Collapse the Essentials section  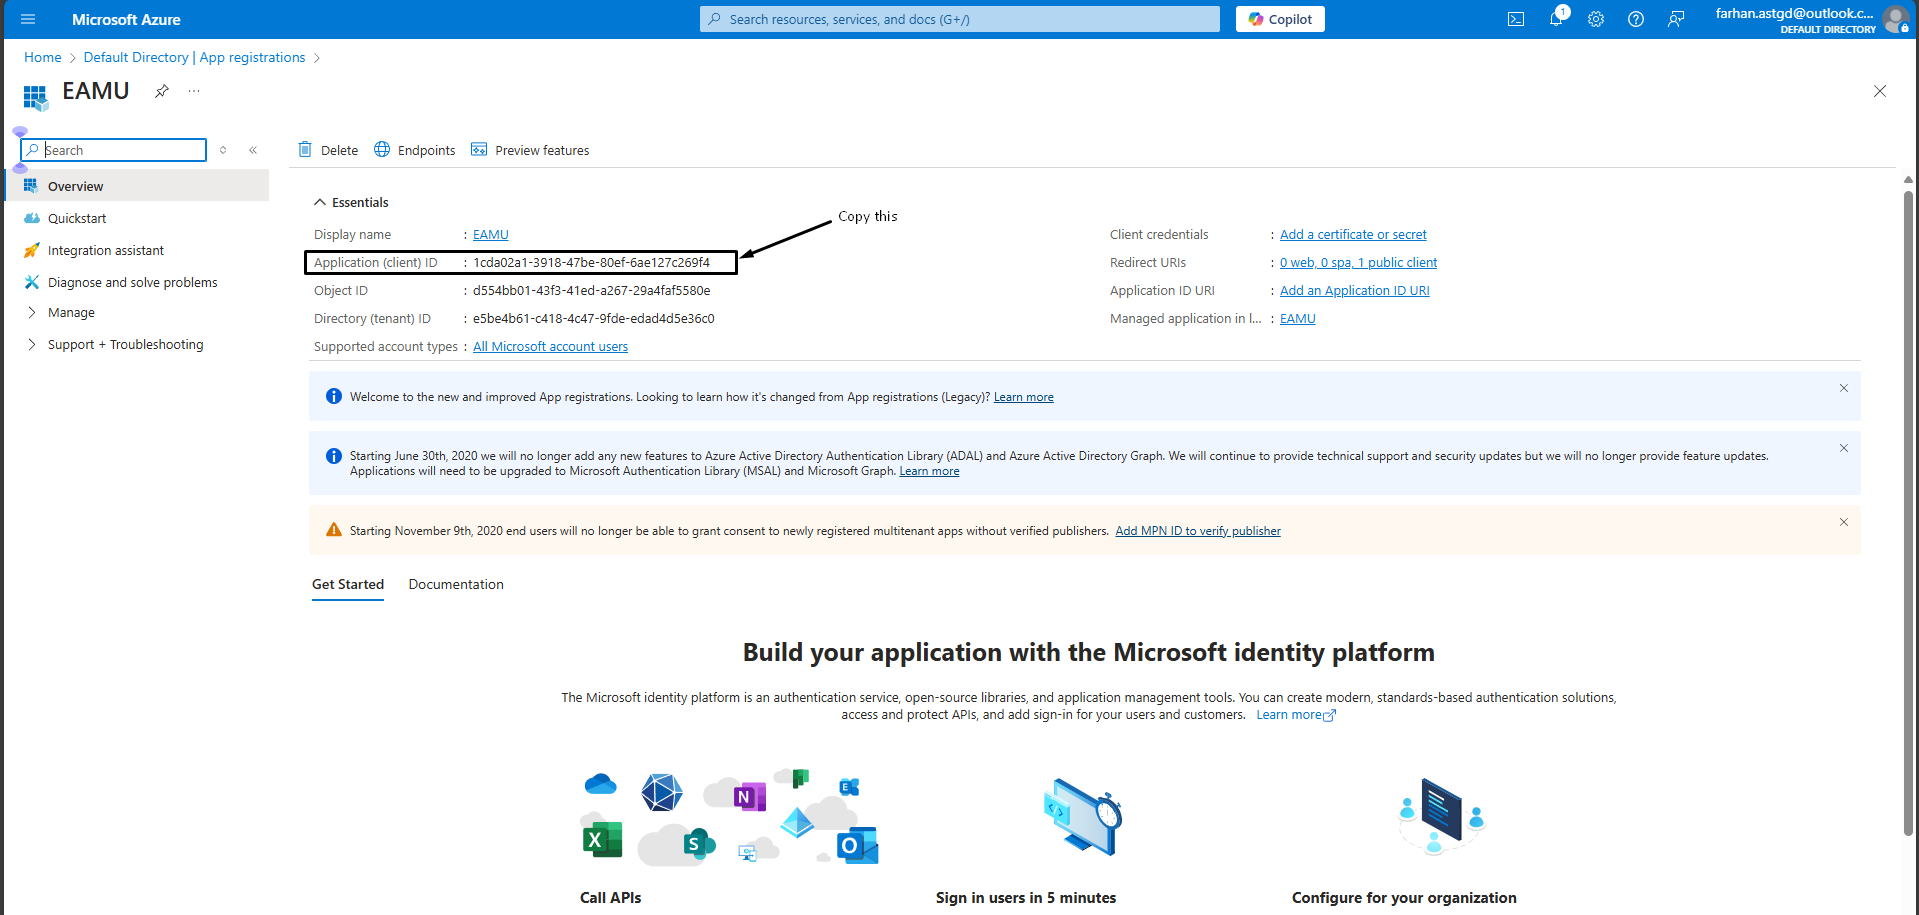[320, 201]
